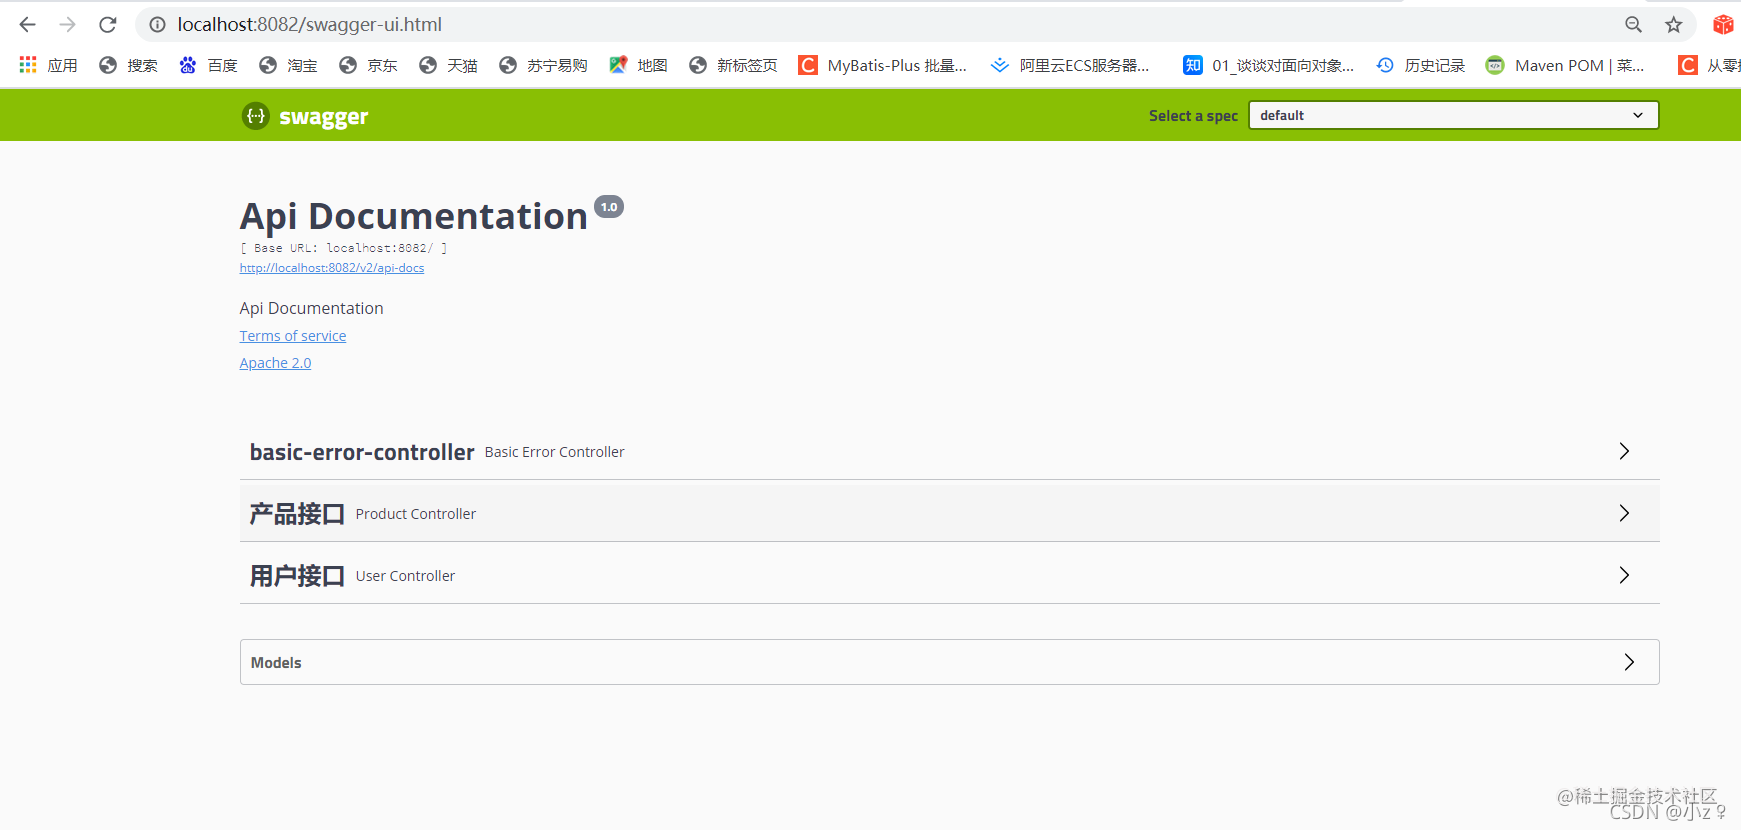Screen dimensions: 1741x830
Task: Open the site info icon in the address bar
Action: [x=157, y=24]
